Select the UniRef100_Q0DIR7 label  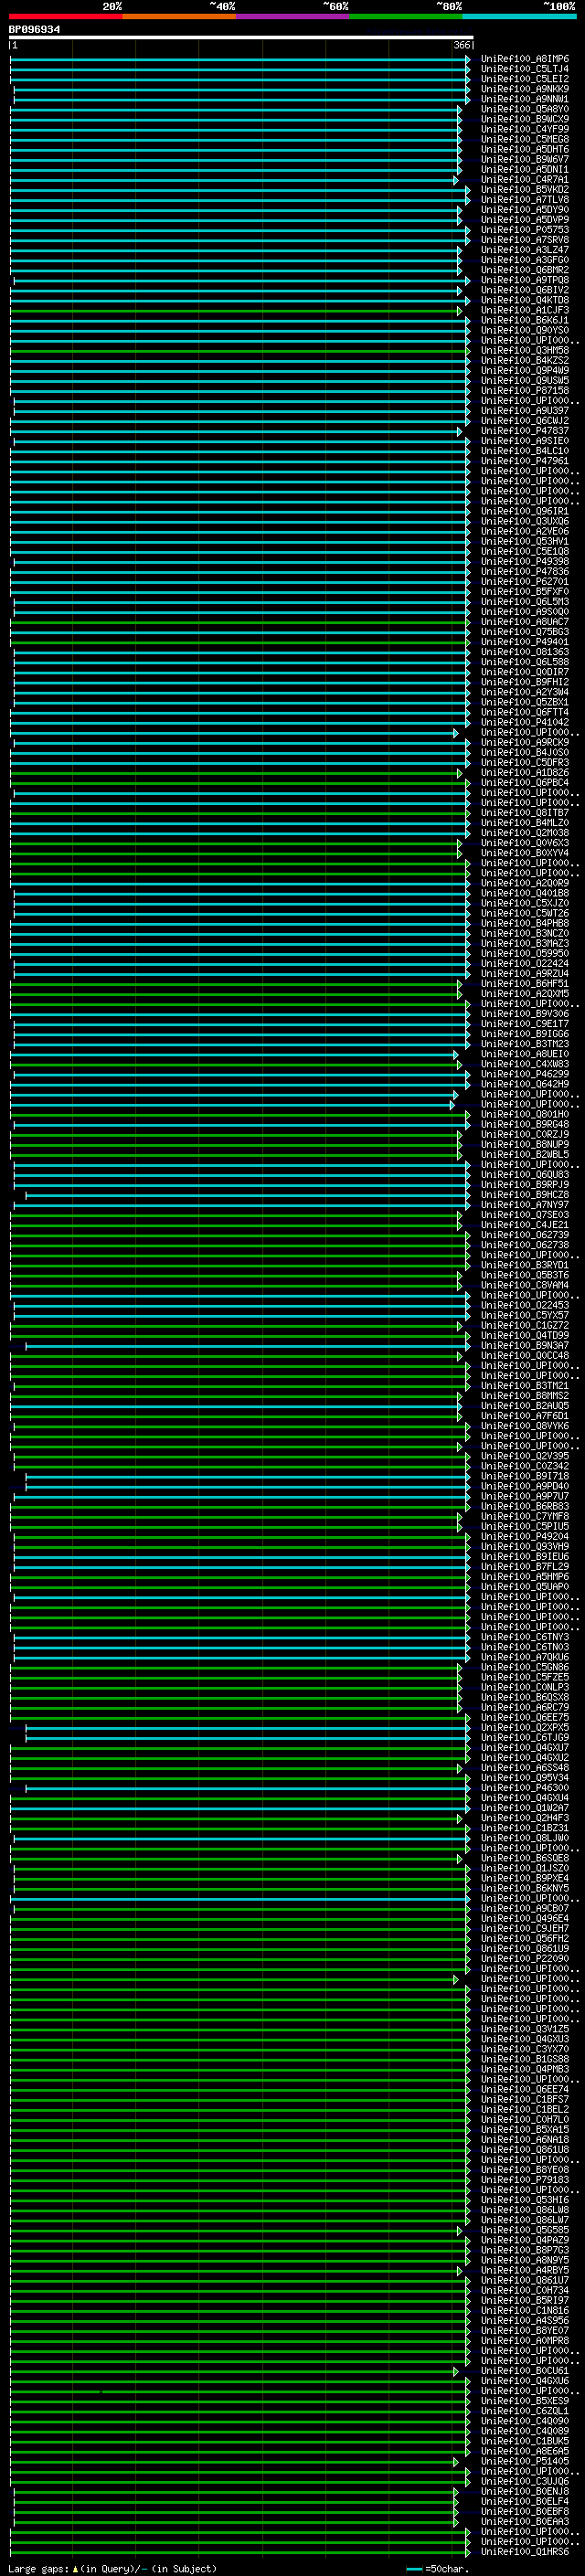click(525, 672)
